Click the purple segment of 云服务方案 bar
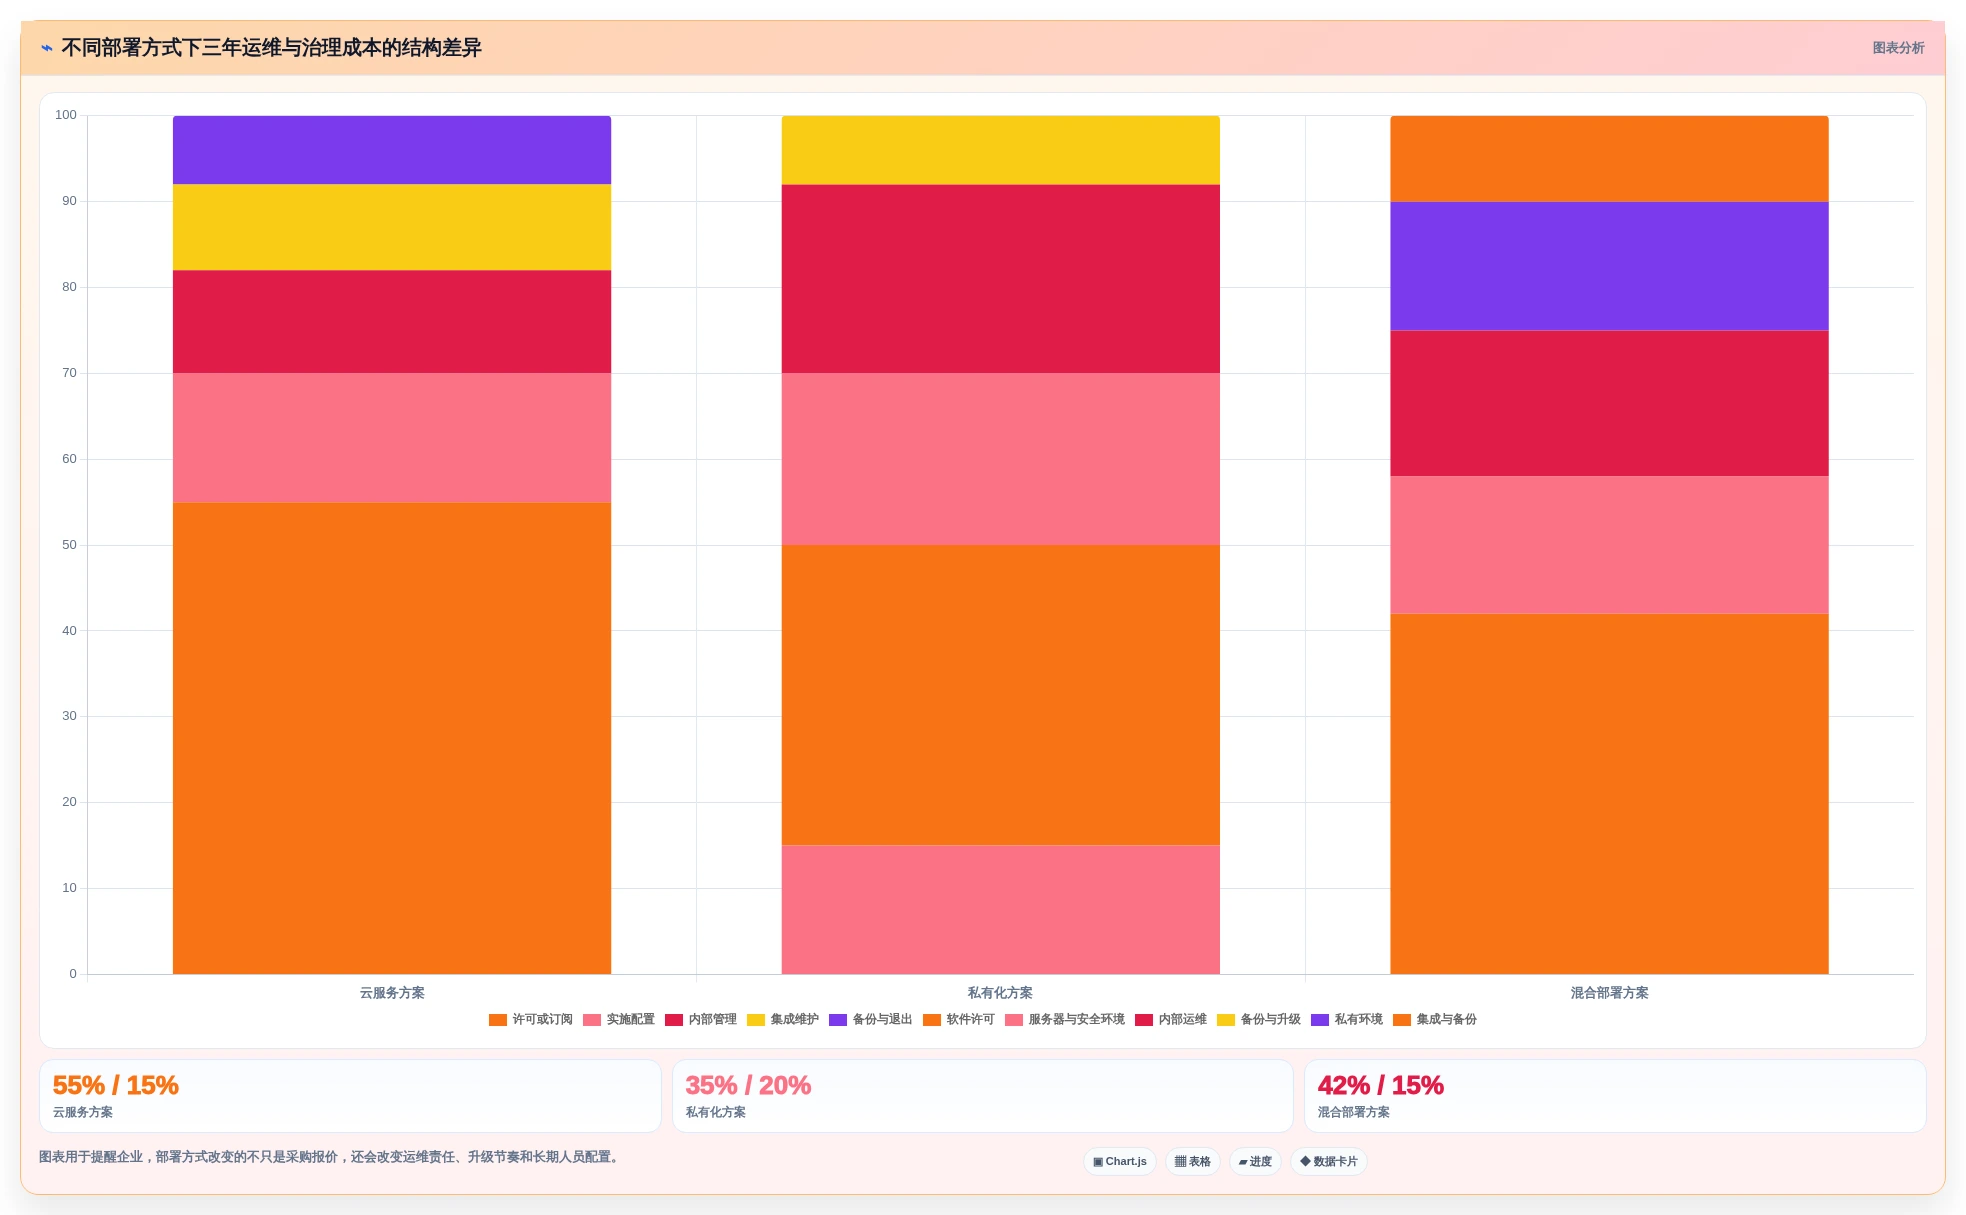This screenshot has width=1966, height=1215. [392, 150]
